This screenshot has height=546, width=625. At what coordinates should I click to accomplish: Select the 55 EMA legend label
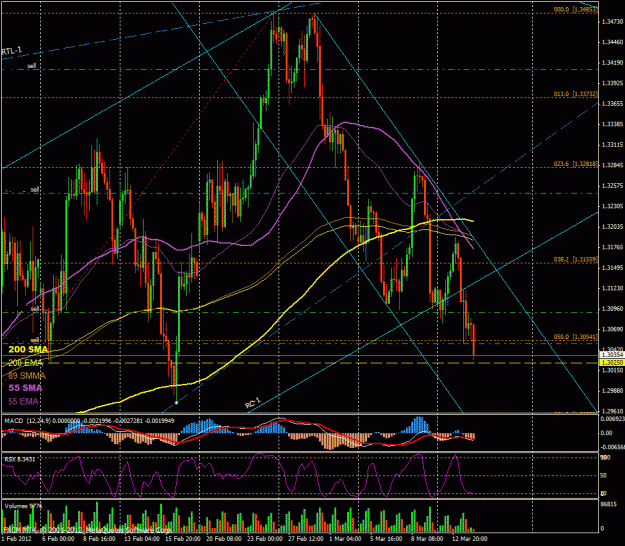pyautogui.click(x=24, y=401)
